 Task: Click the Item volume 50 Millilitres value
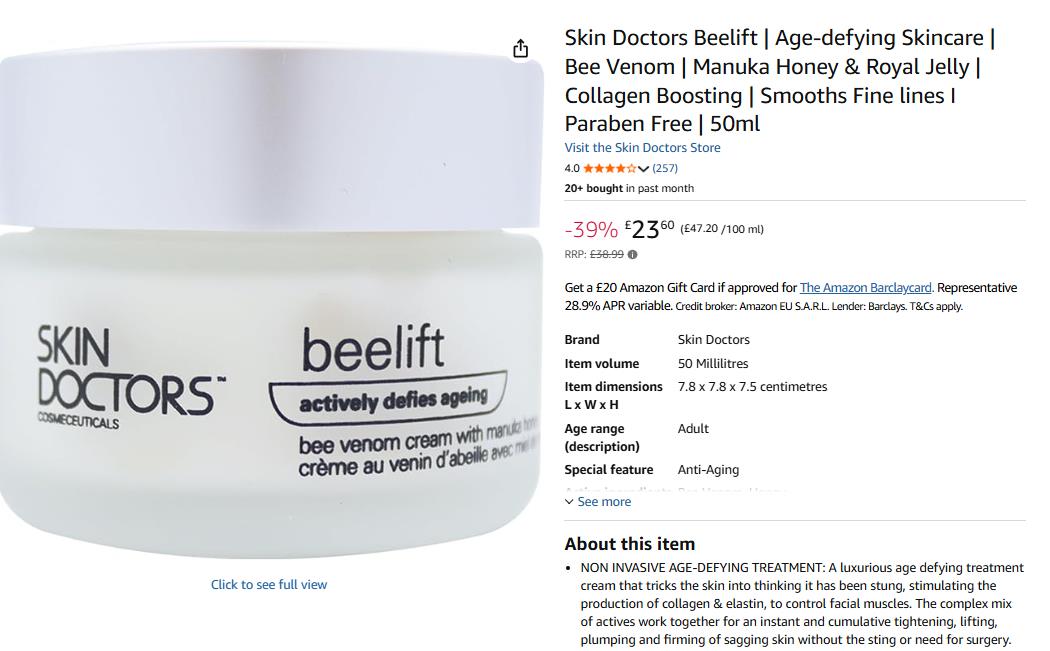click(712, 364)
